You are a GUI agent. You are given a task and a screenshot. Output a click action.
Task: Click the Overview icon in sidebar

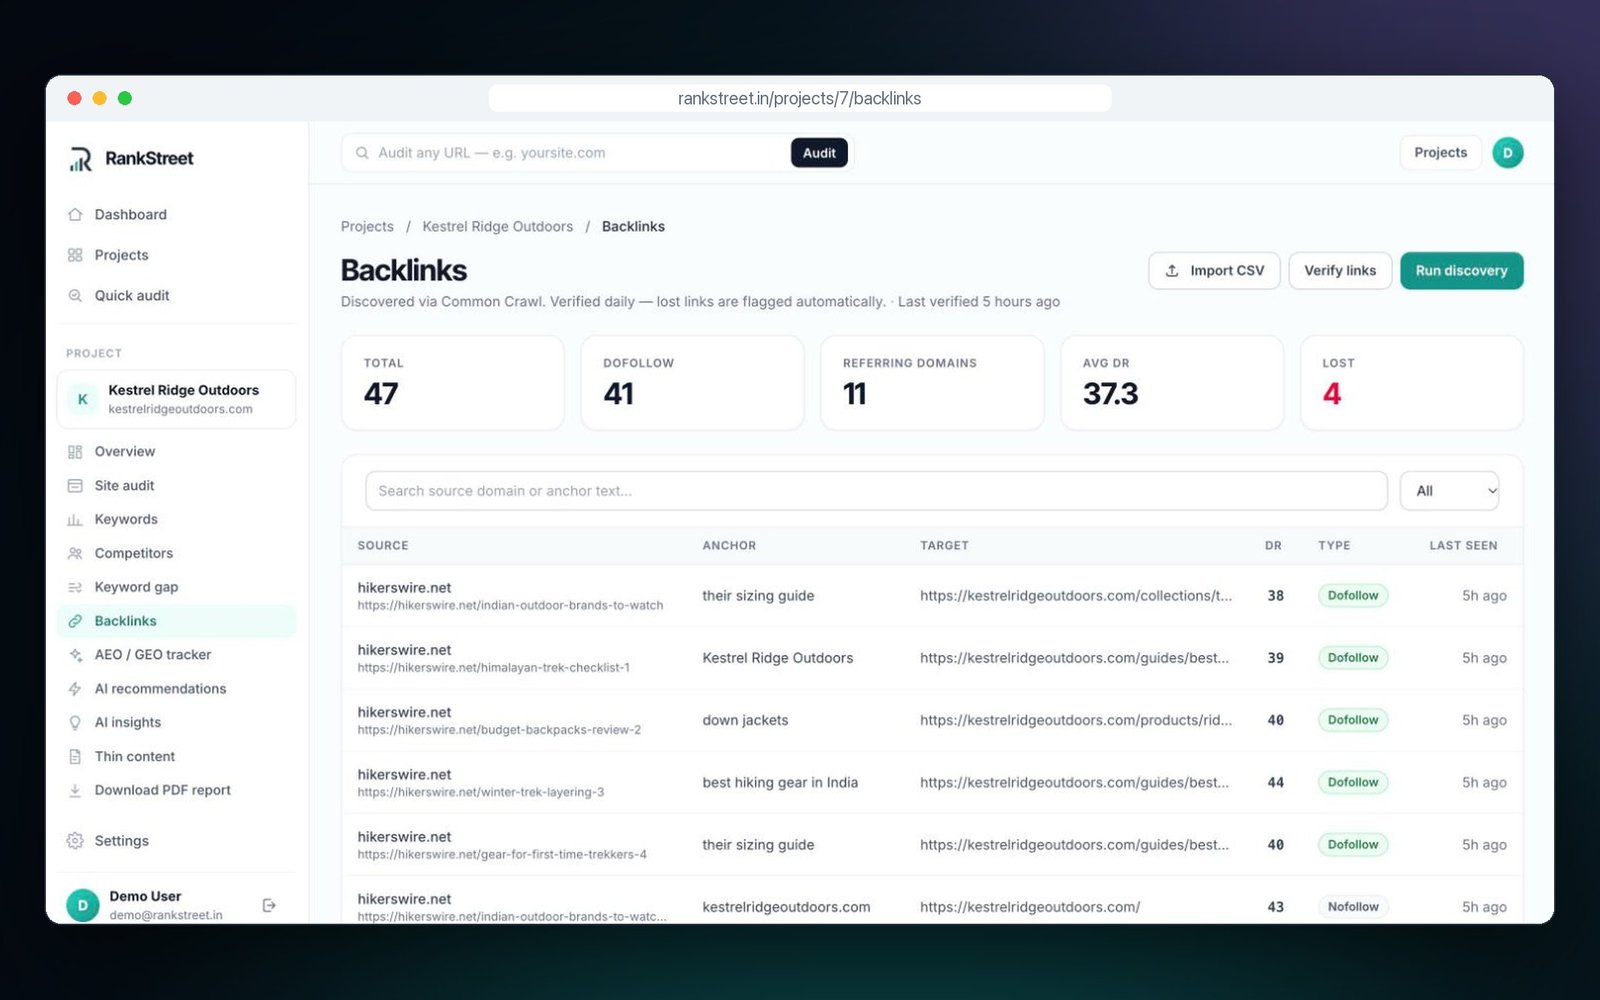(x=75, y=452)
